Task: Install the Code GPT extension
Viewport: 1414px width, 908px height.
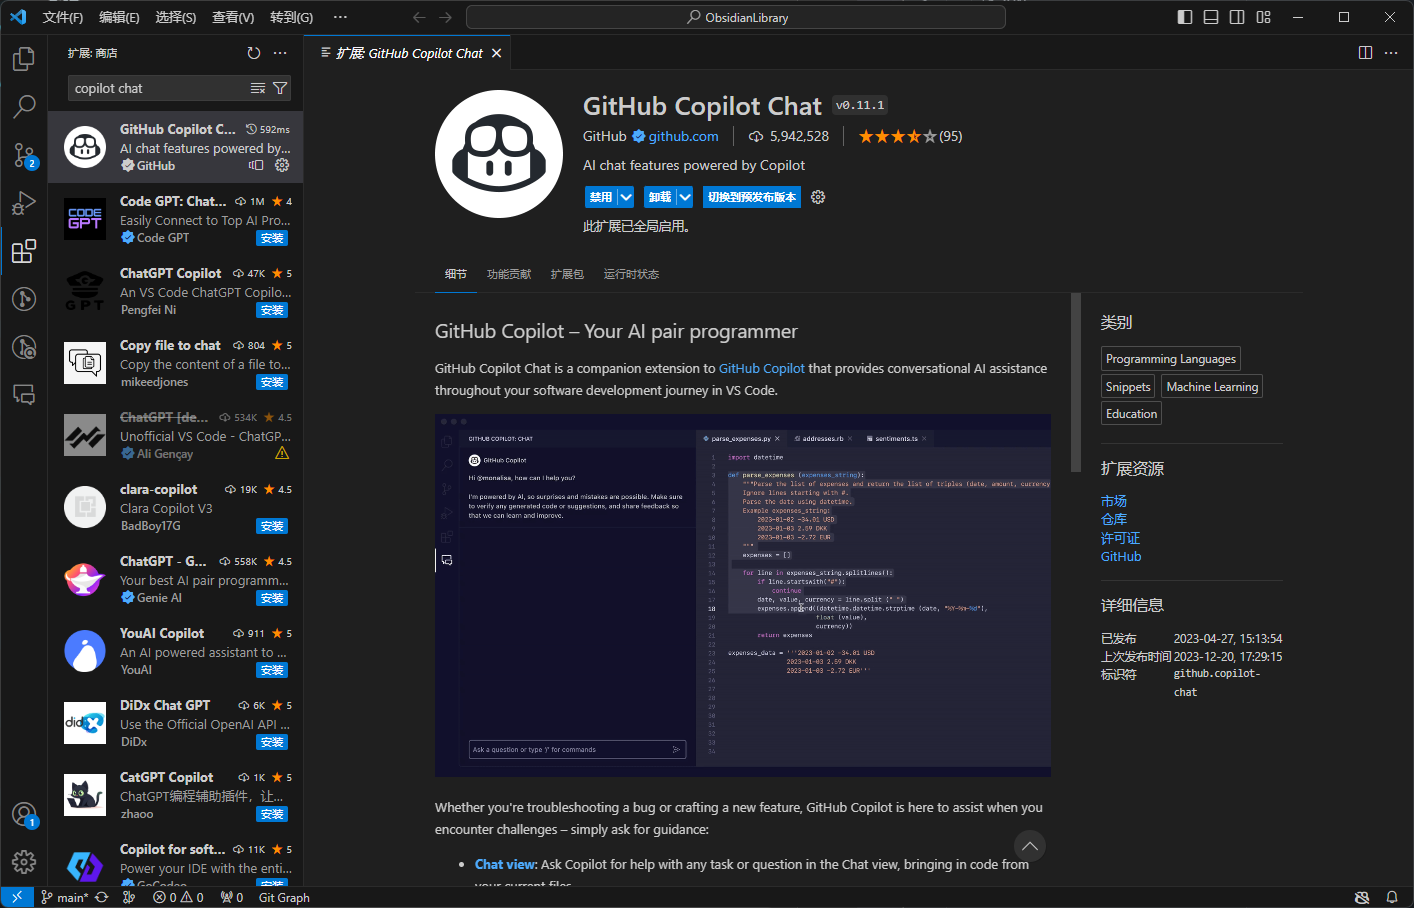Action: [271, 238]
